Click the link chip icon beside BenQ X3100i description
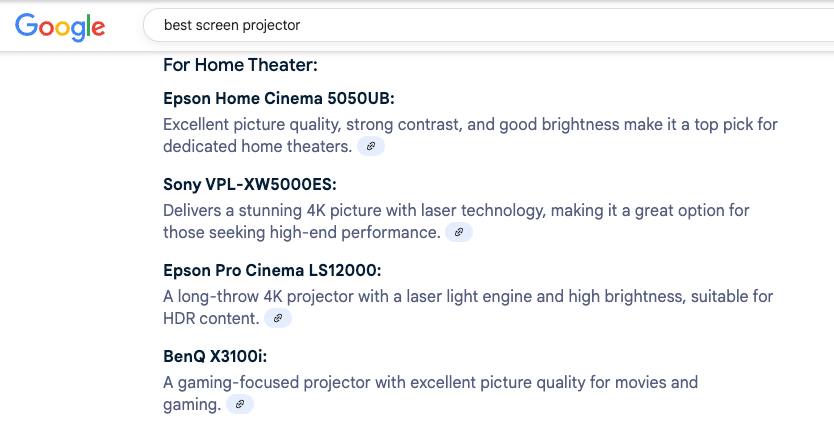This screenshot has width=834, height=430. click(x=240, y=404)
